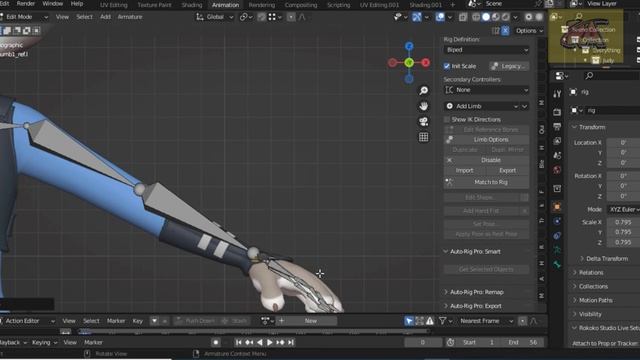Select wireframe viewport shading icon
The image size is (640, 360).
pyautogui.click(x=476, y=17)
